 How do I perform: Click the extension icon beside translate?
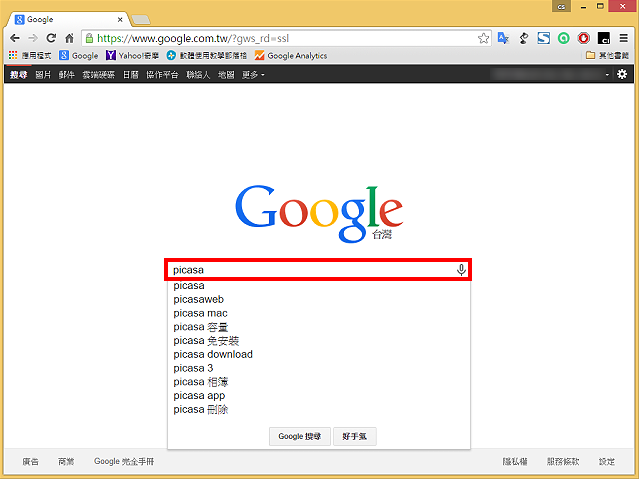point(523,38)
